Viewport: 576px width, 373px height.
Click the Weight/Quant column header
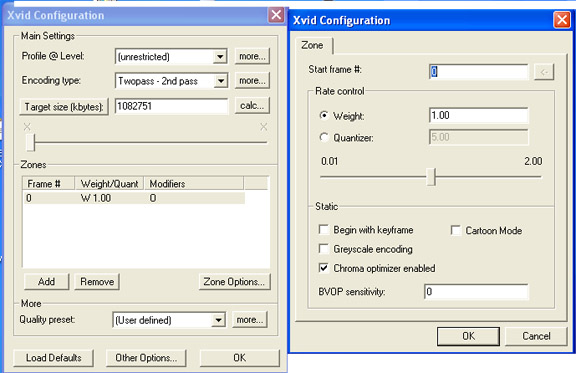109,183
